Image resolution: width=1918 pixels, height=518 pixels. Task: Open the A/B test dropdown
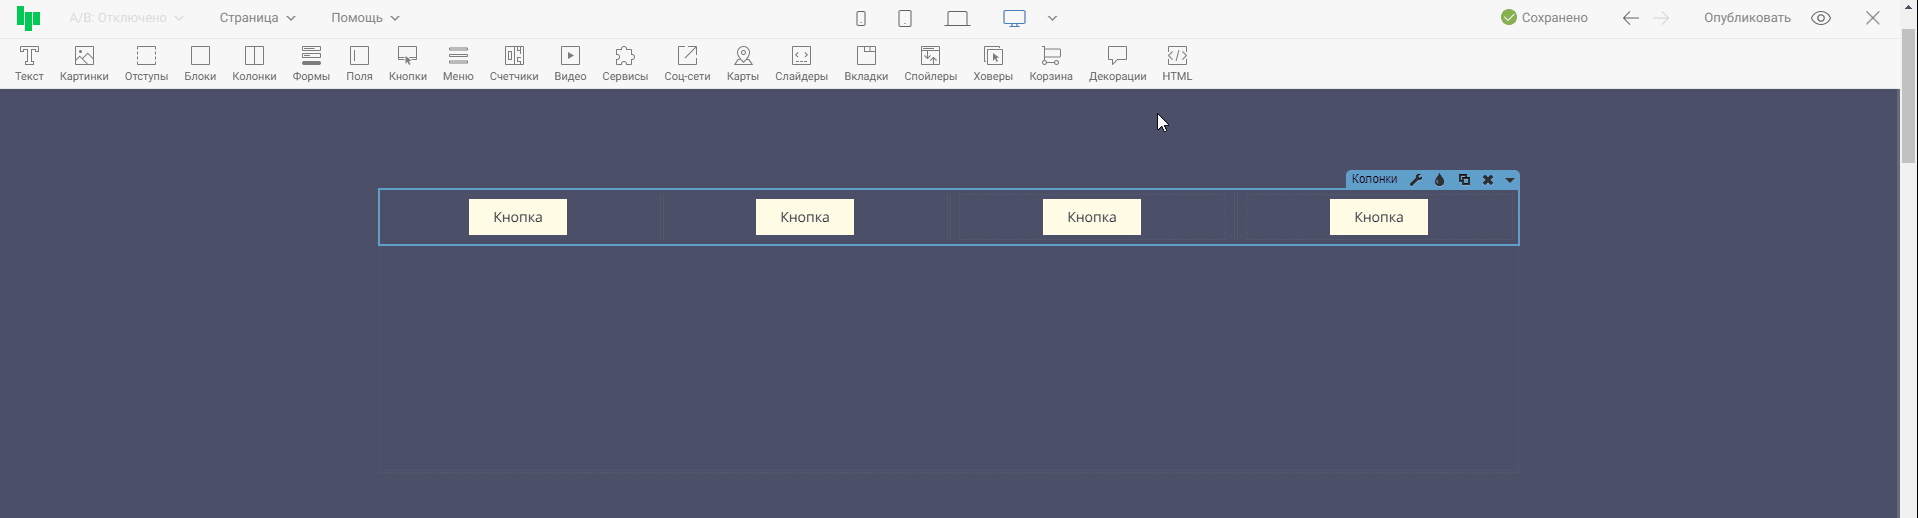[126, 18]
